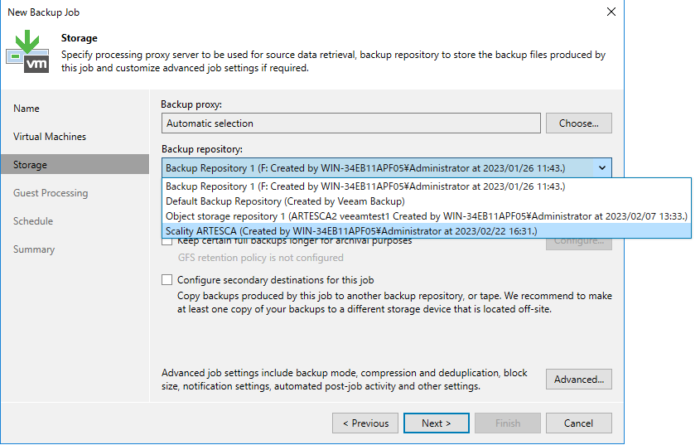Screen dimensions: 700x445
Task: Click the Next > button
Action: pyautogui.click(x=436, y=423)
